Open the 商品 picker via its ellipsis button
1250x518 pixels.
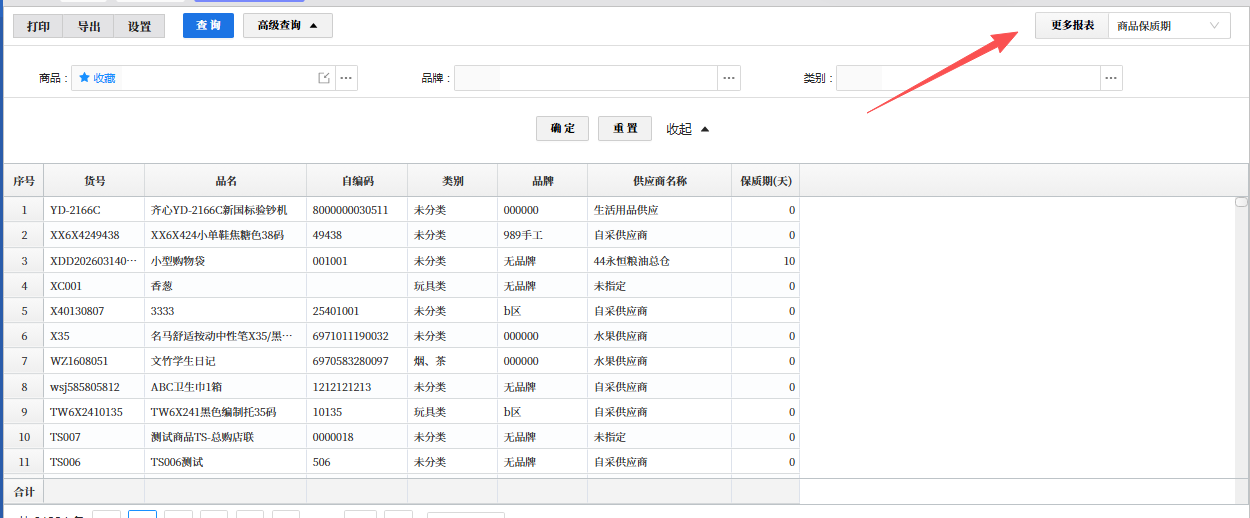[346, 78]
